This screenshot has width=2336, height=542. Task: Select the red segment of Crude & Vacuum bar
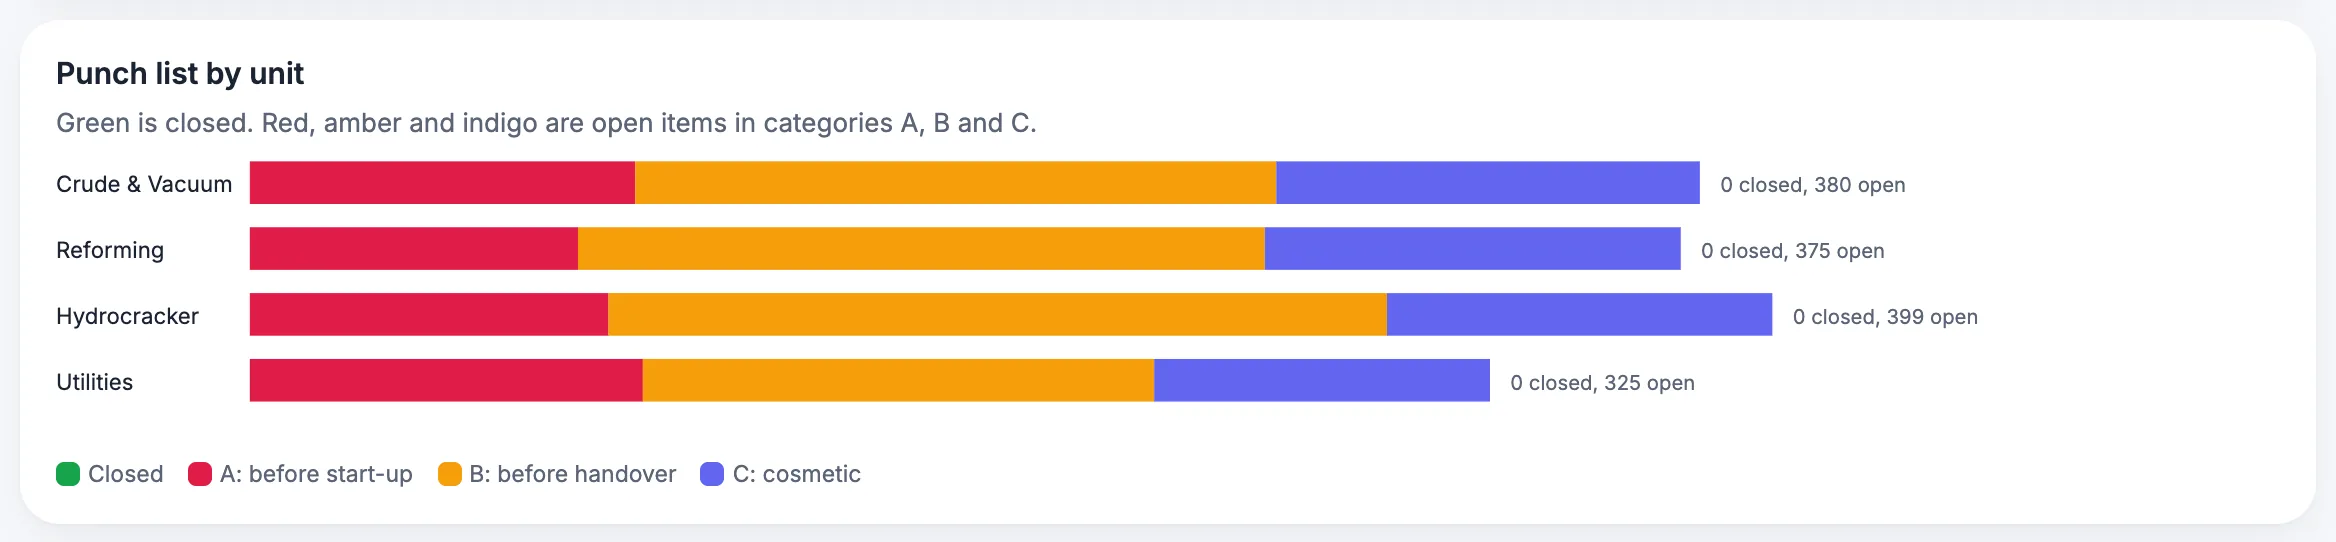tap(442, 183)
